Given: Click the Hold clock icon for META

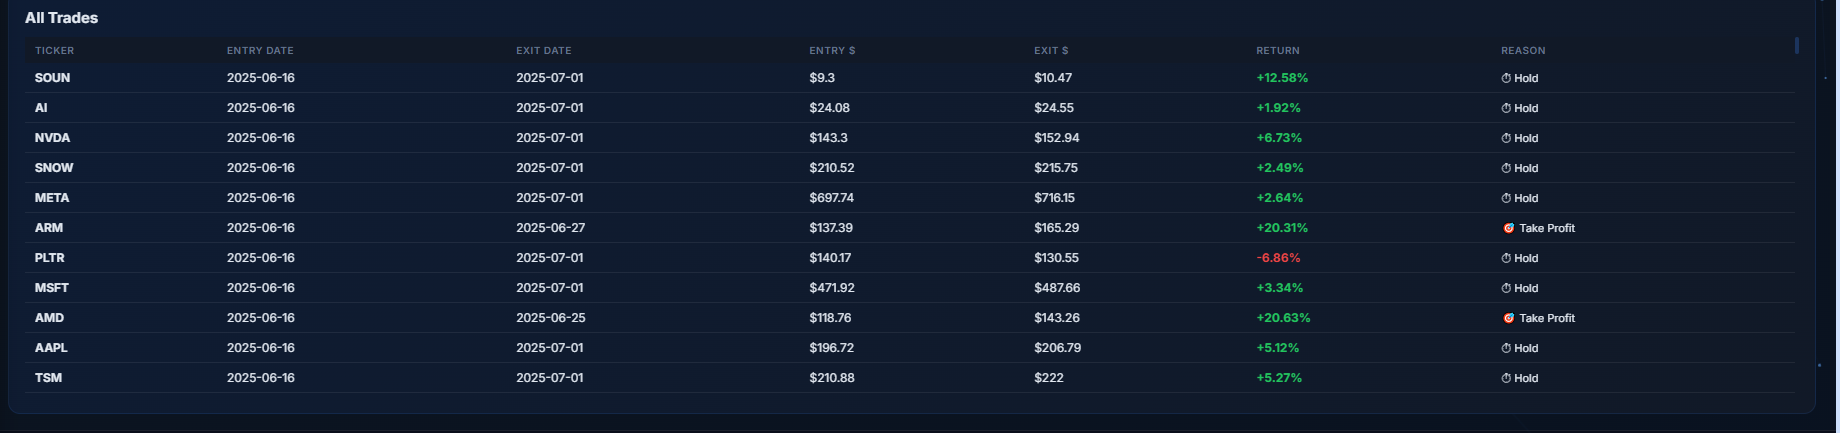Looking at the screenshot, I should pos(1506,198).
